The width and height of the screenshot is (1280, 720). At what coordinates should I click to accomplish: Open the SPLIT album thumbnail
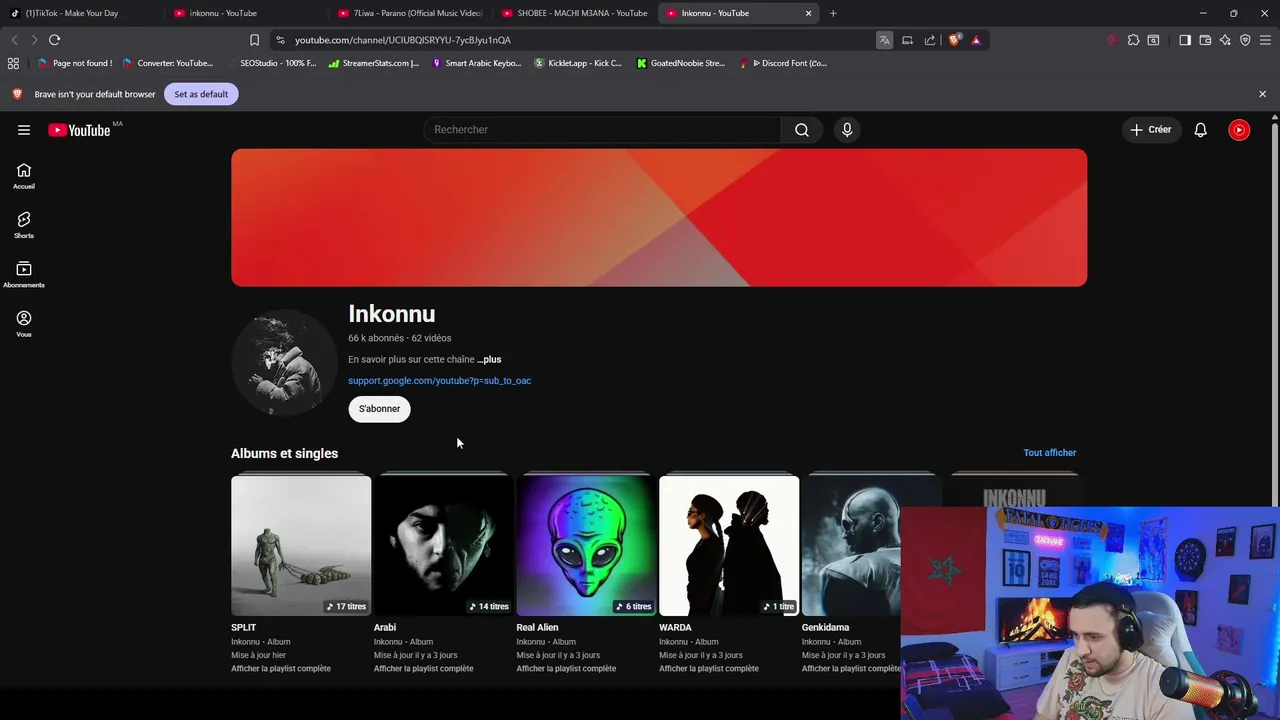coord(301,545)
